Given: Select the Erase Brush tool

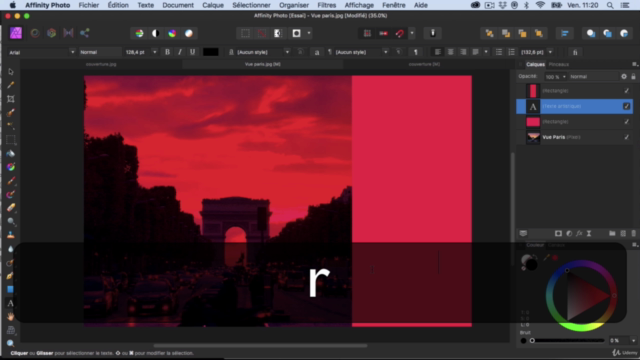Looking at the screenshot, I should pos(11,208).
